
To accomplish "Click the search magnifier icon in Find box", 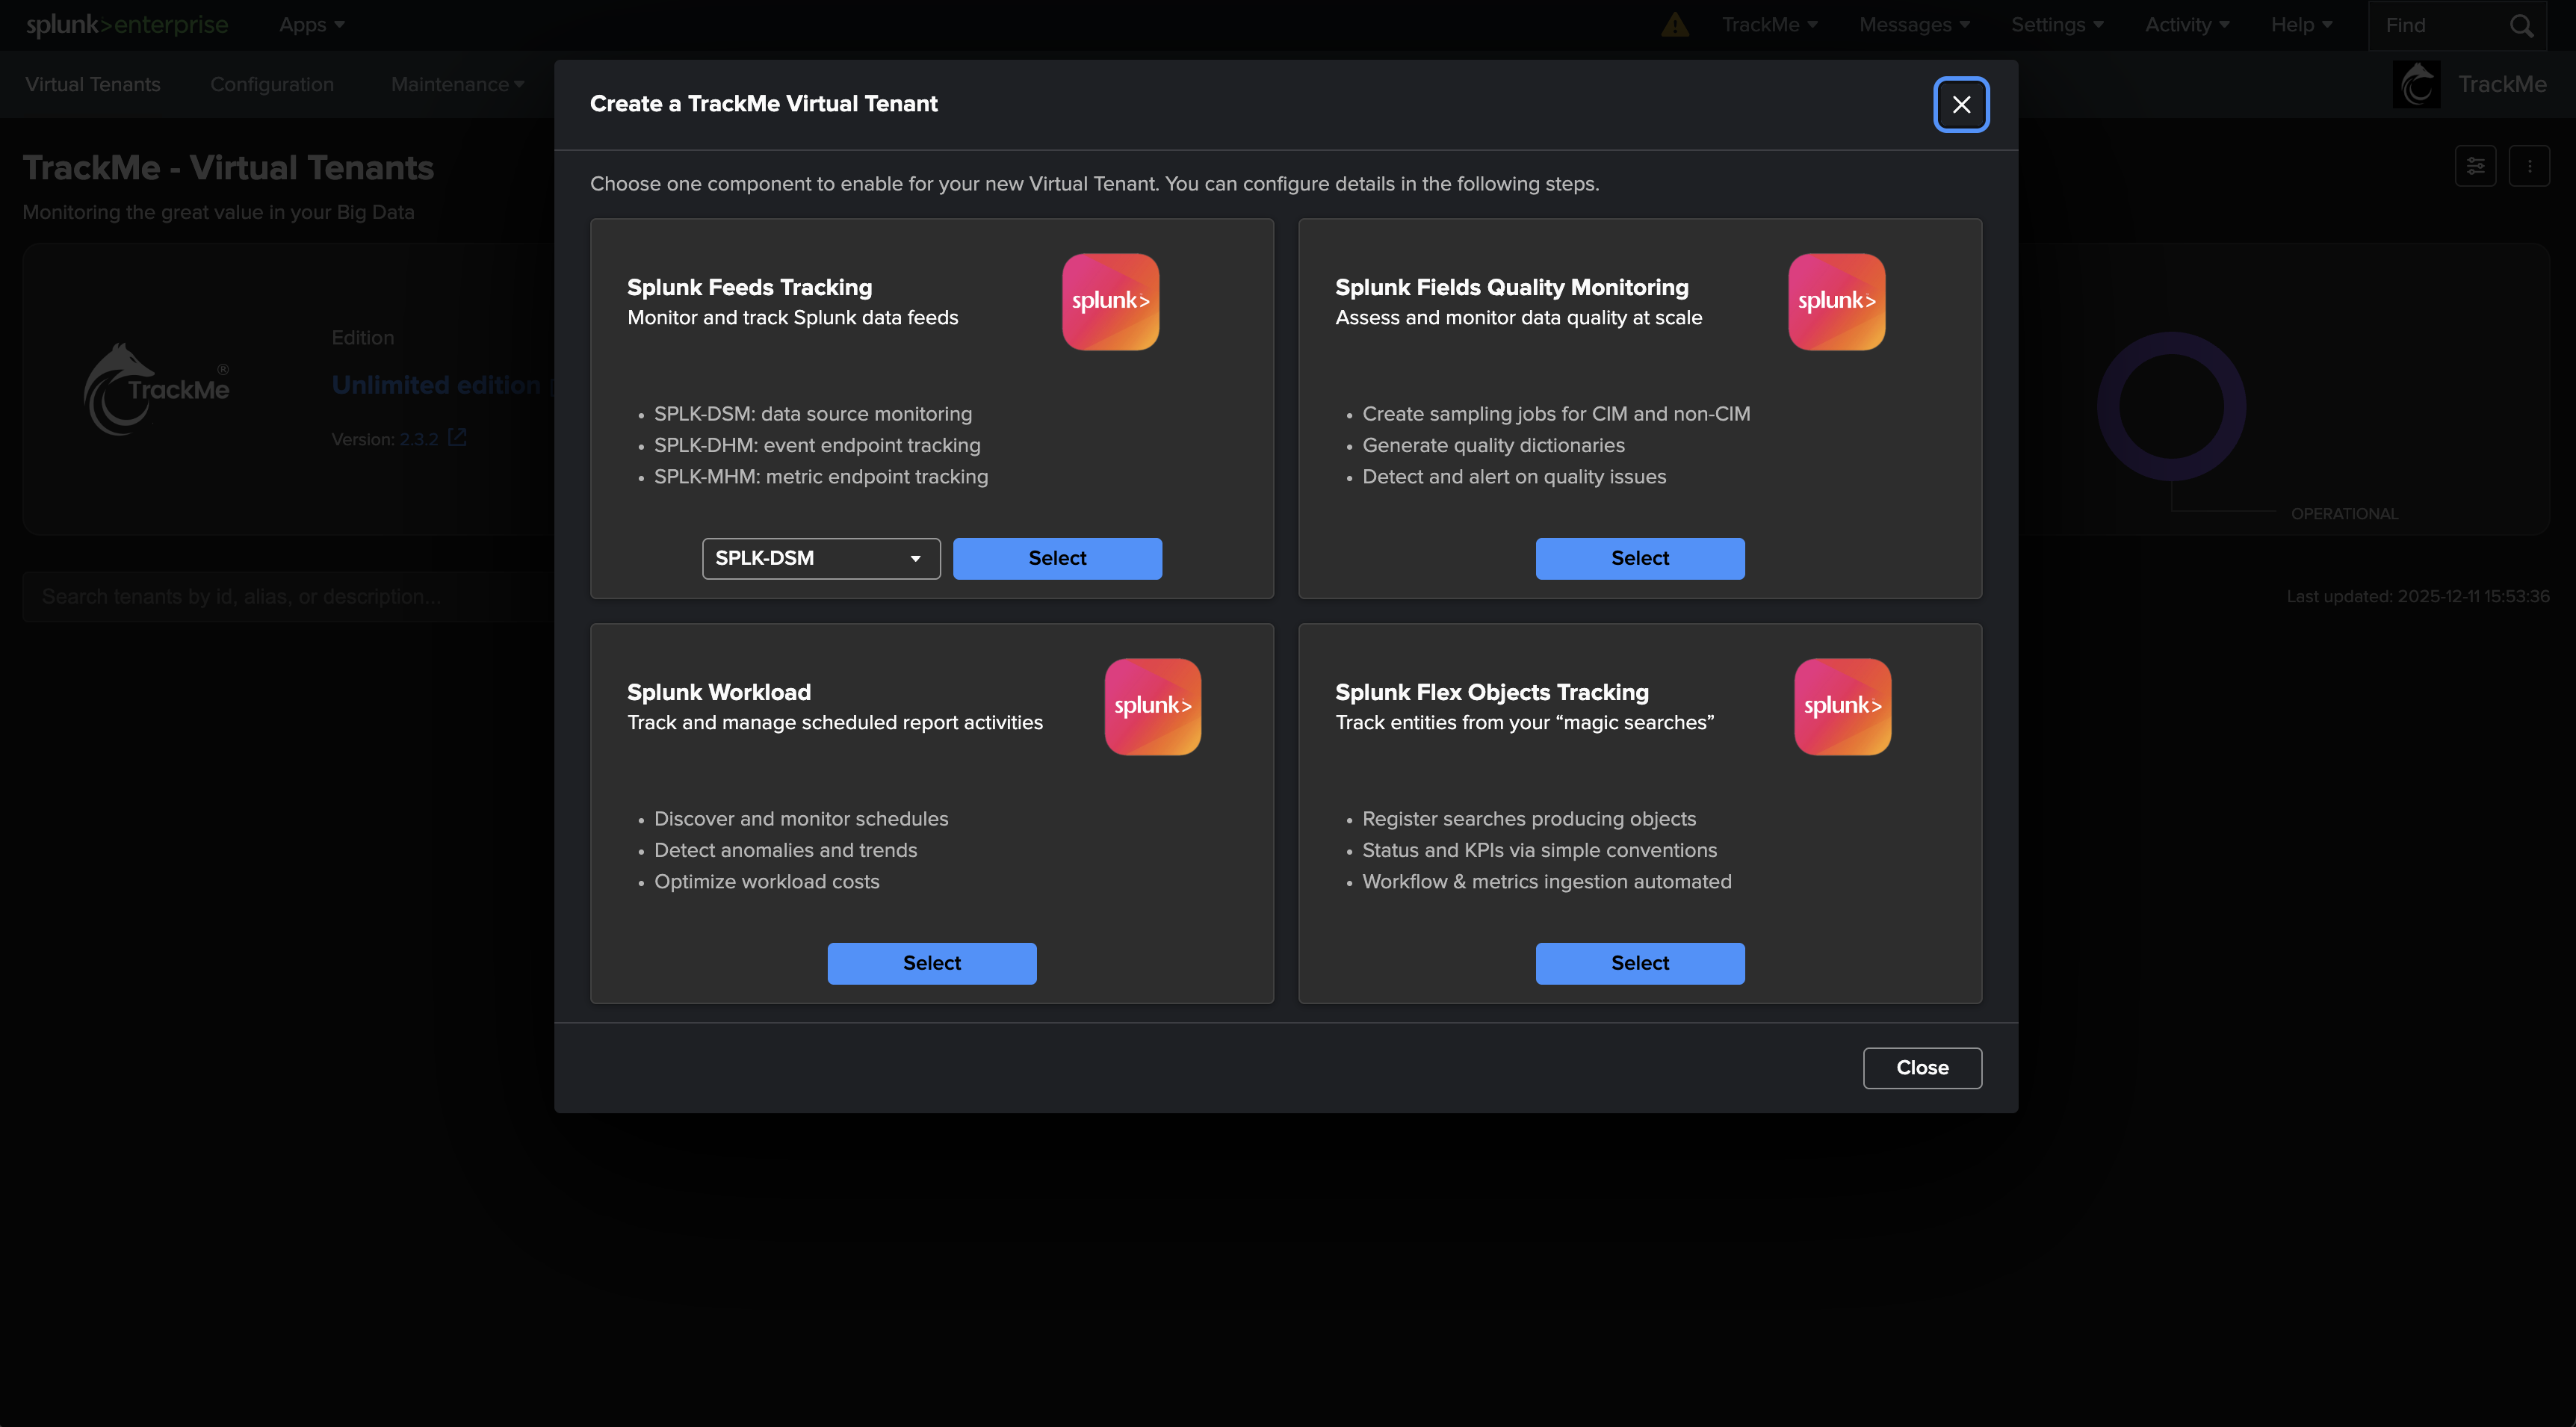I will (x=2521, y=26).
